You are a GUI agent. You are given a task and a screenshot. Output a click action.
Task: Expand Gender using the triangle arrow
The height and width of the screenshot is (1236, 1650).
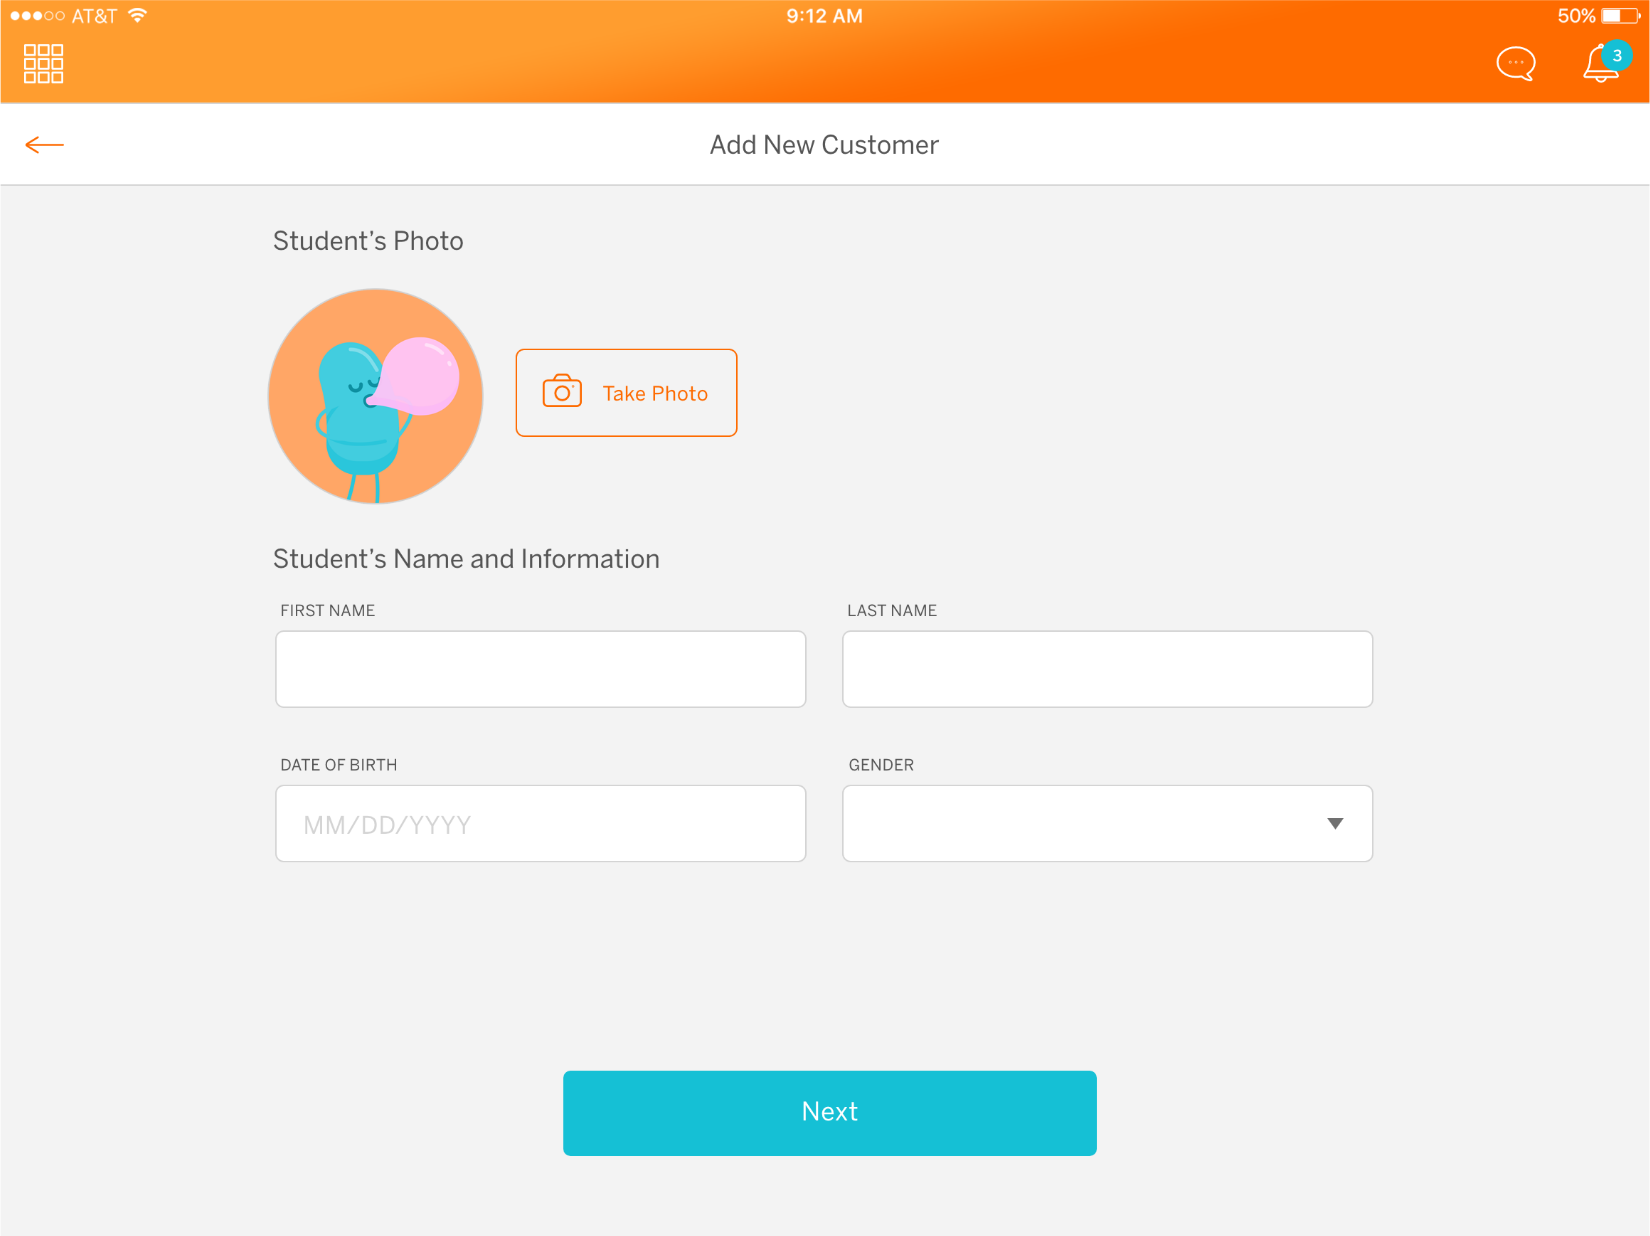(1335, 824)
